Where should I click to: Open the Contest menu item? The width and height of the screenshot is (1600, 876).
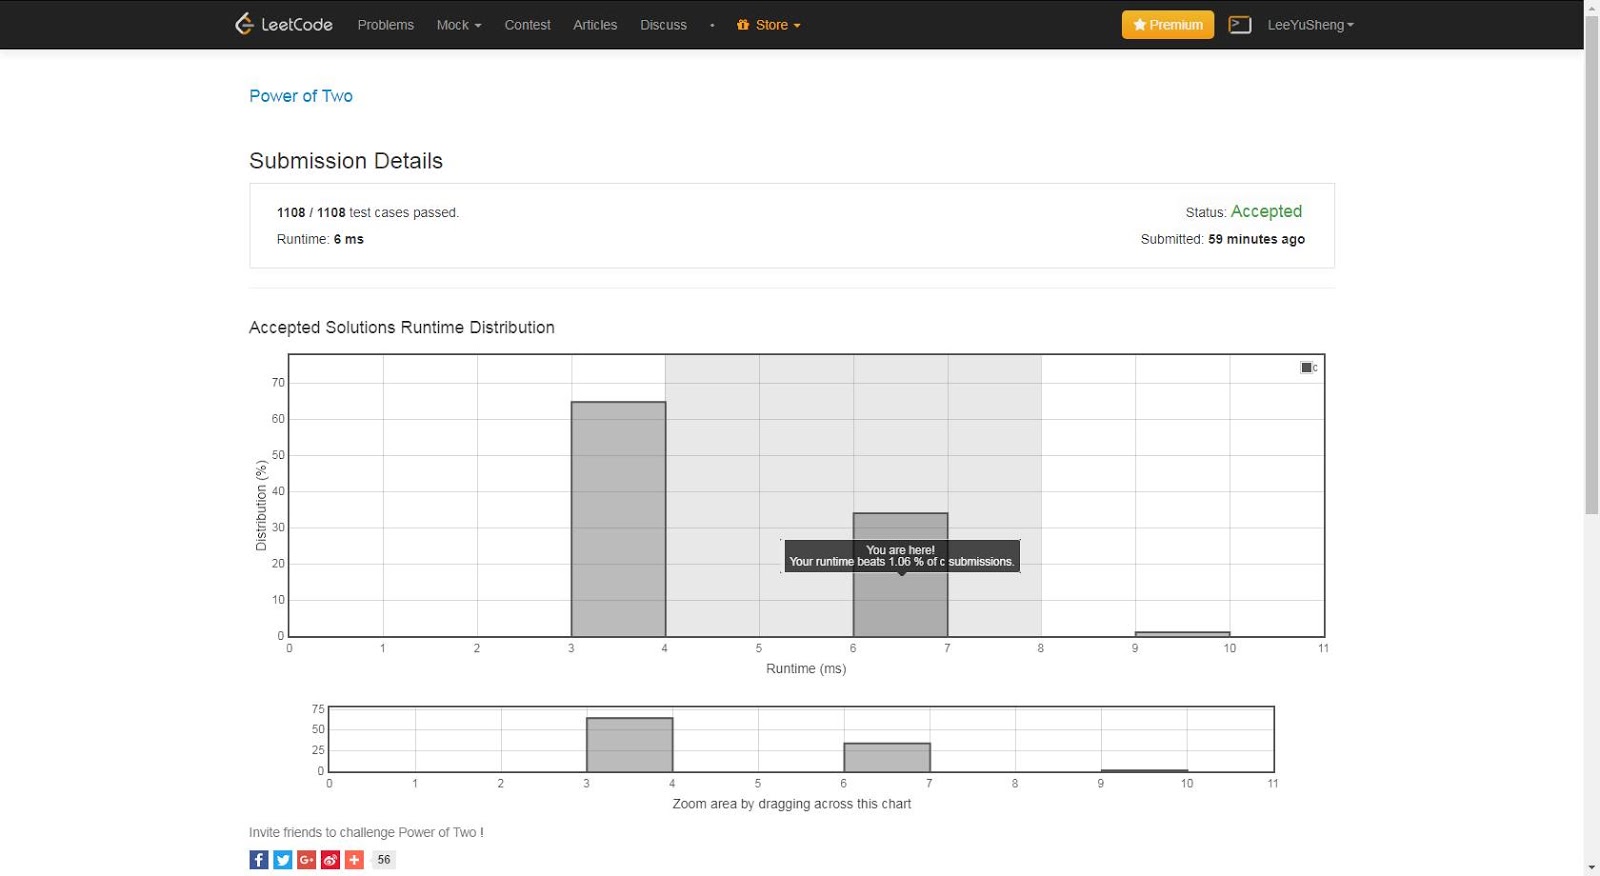click(527, 25)
